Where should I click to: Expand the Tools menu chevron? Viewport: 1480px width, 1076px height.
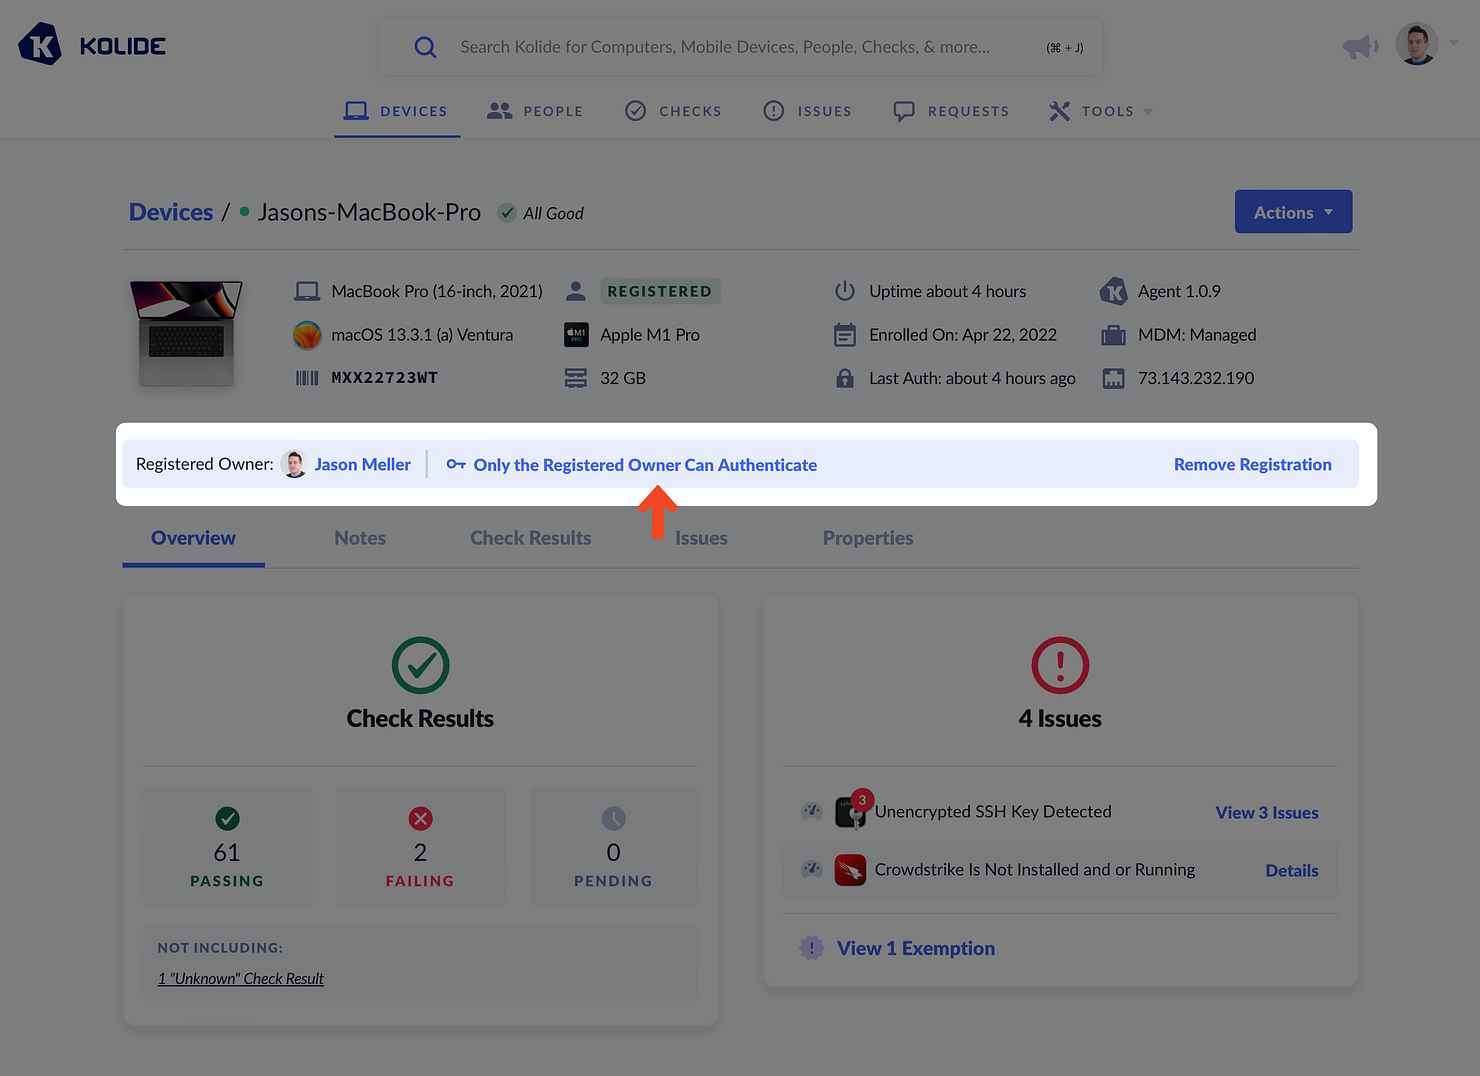[1147, 111]
